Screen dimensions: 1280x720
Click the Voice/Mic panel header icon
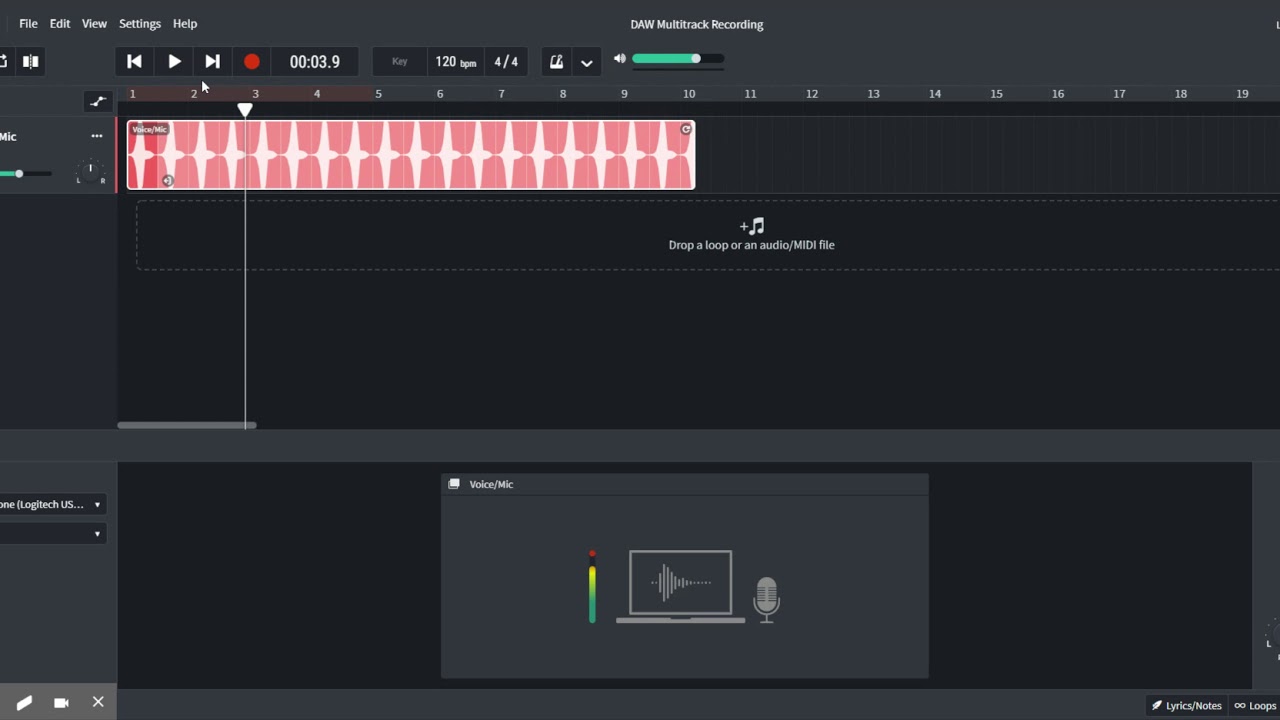point(454,484)
